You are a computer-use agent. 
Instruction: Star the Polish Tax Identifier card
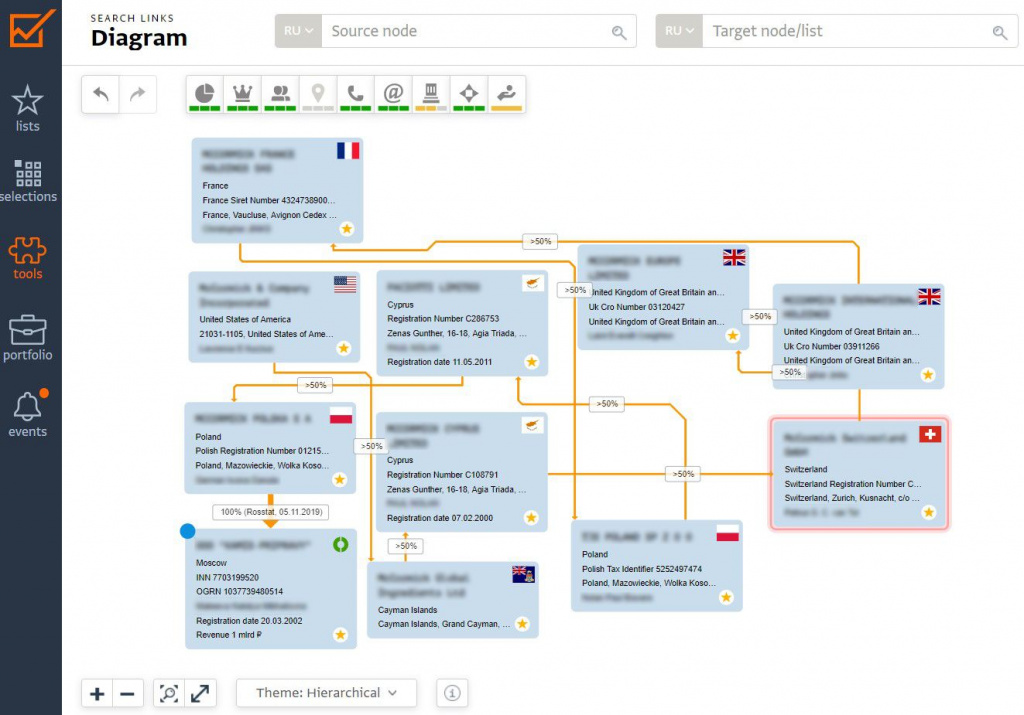[x=726, y=597]
